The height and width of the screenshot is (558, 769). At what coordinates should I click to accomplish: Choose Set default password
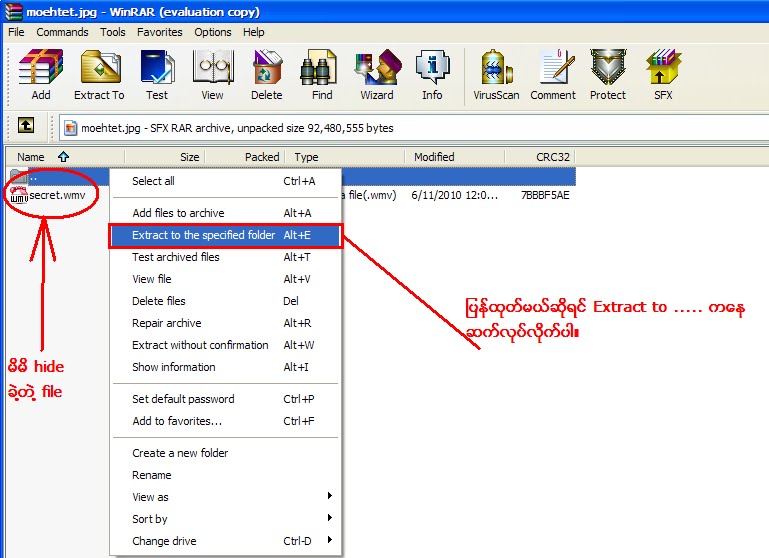[x=226, y=399]
